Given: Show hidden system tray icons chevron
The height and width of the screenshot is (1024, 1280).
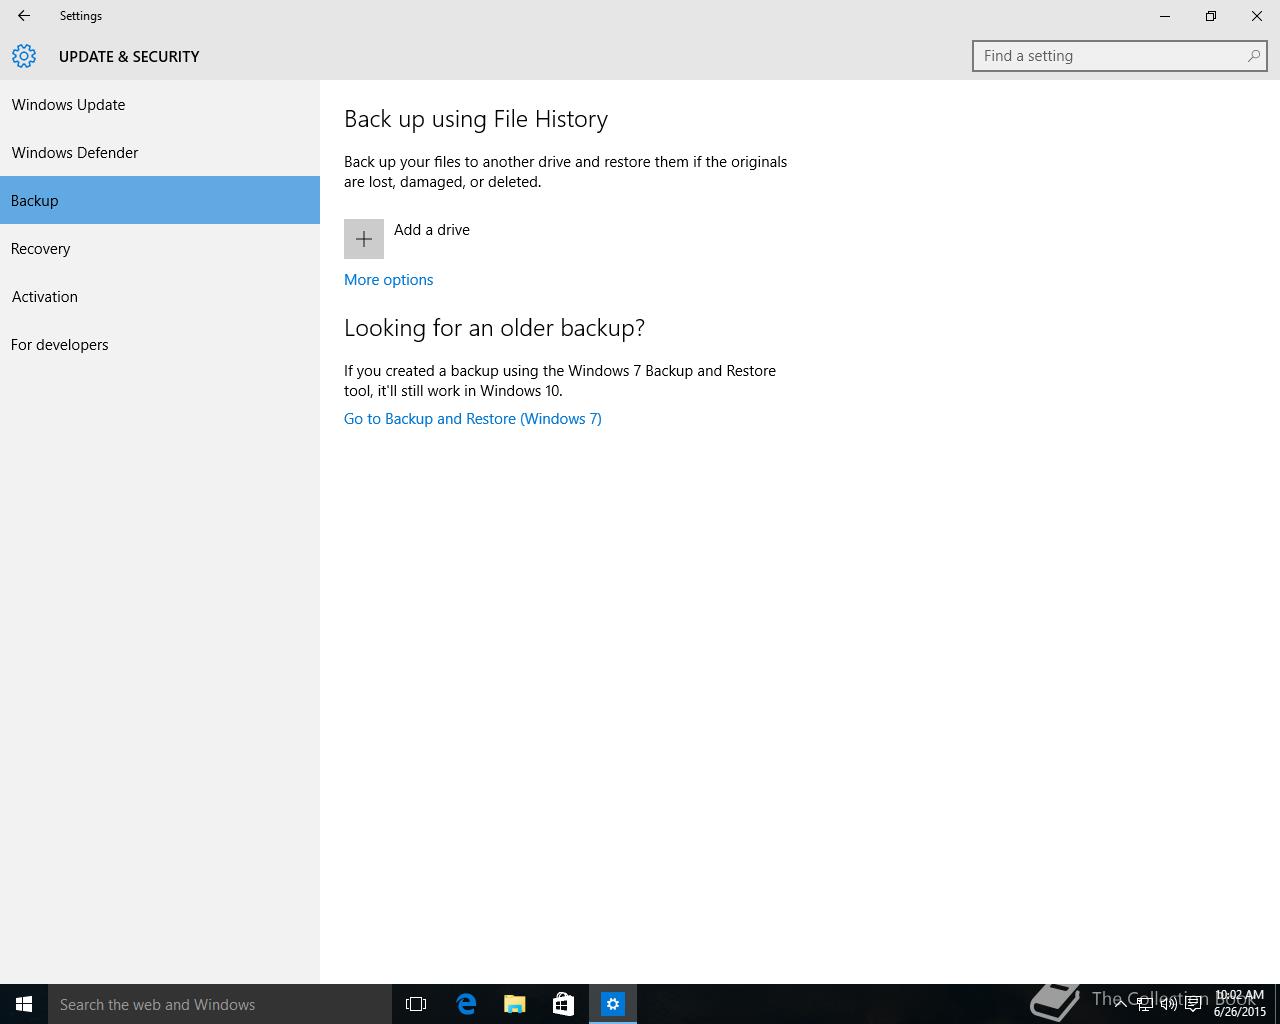Looking at the screenshot, I should pyautogui.click(x=1120, y=1004).
